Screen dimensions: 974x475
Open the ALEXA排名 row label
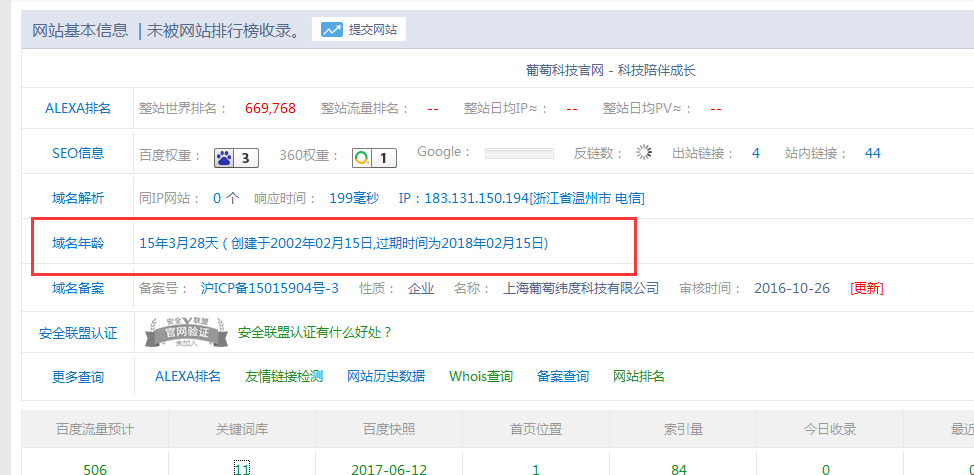78,108
